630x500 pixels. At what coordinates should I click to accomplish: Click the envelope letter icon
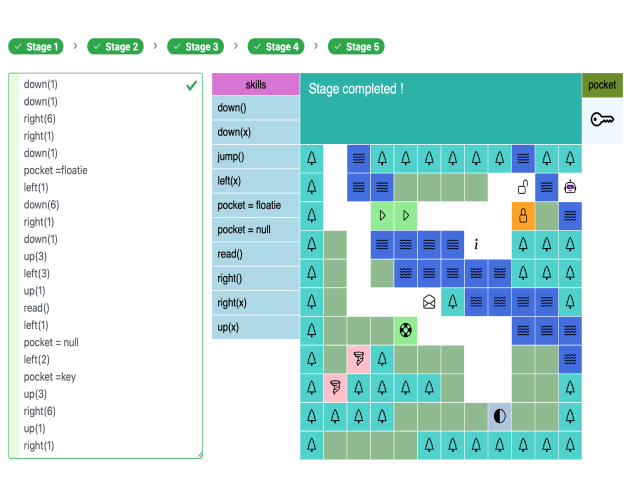point(428,301)
